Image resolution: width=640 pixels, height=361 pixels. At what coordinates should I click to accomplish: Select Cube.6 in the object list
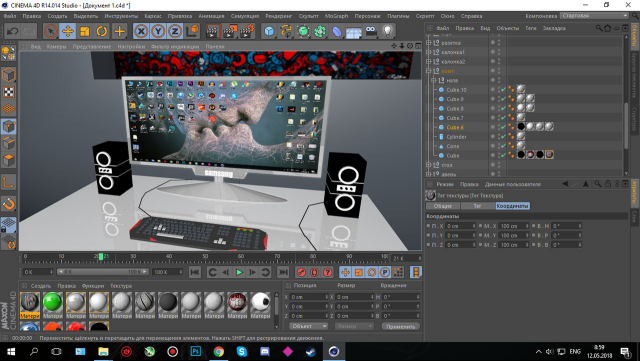[x=455, y=127]
